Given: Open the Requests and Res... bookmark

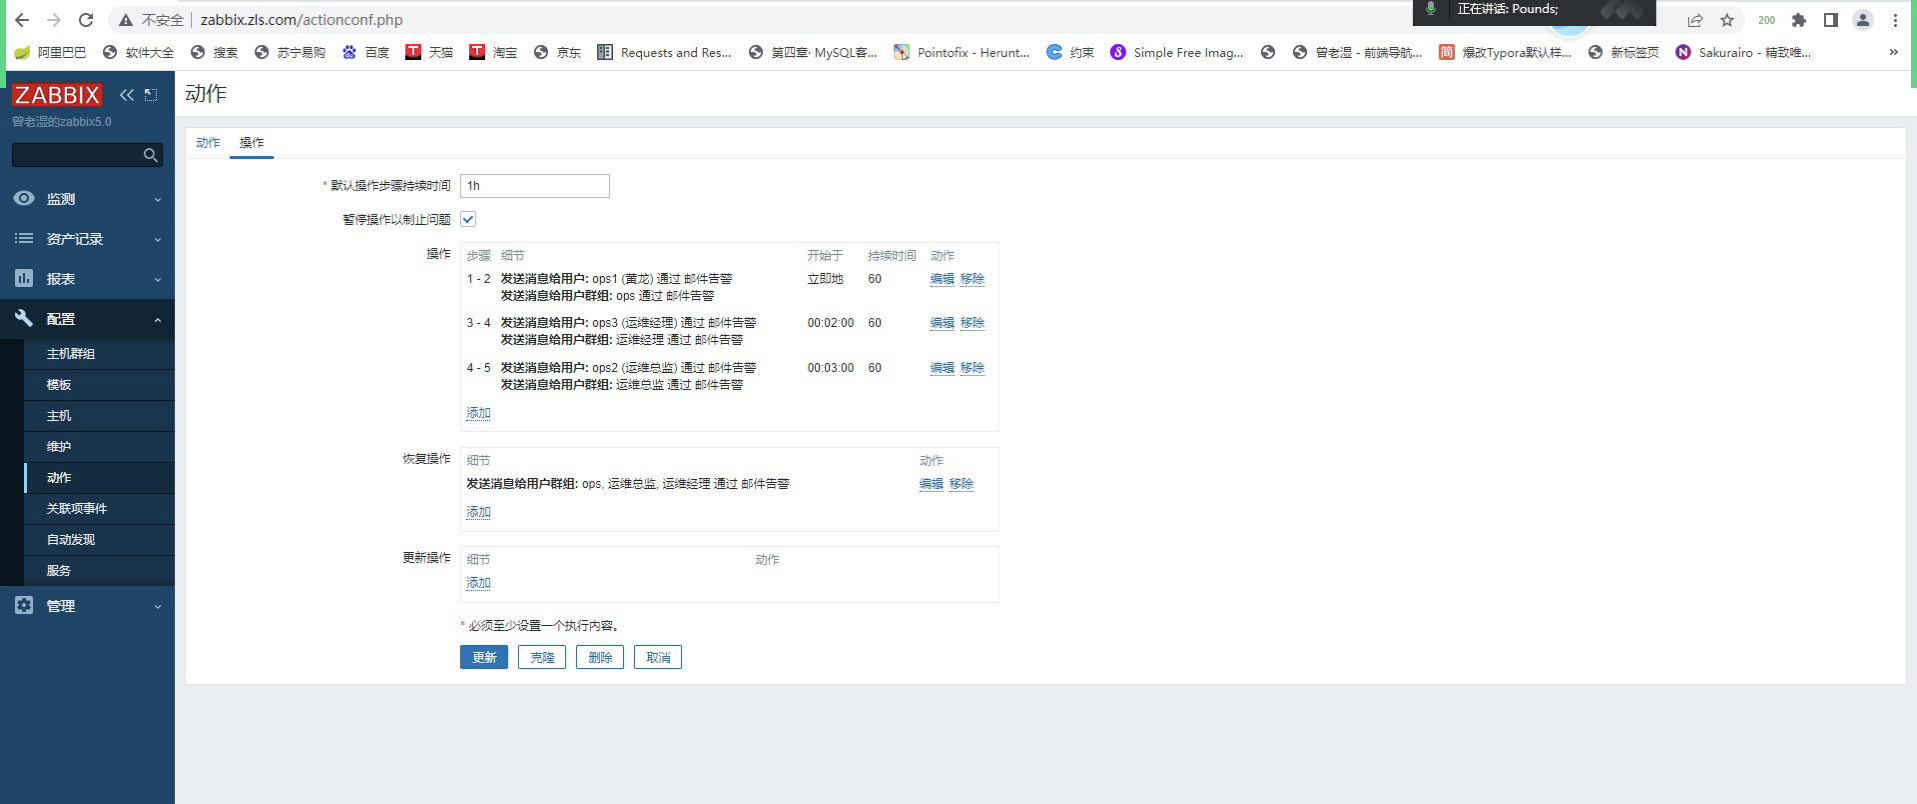Looking at the screenshot, I should pos(664,52).
